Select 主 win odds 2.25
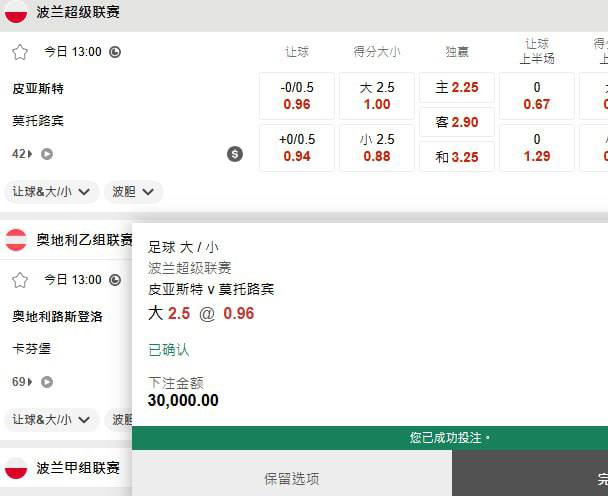This screenshot has height=496, width=608. [x=457, y=88]
